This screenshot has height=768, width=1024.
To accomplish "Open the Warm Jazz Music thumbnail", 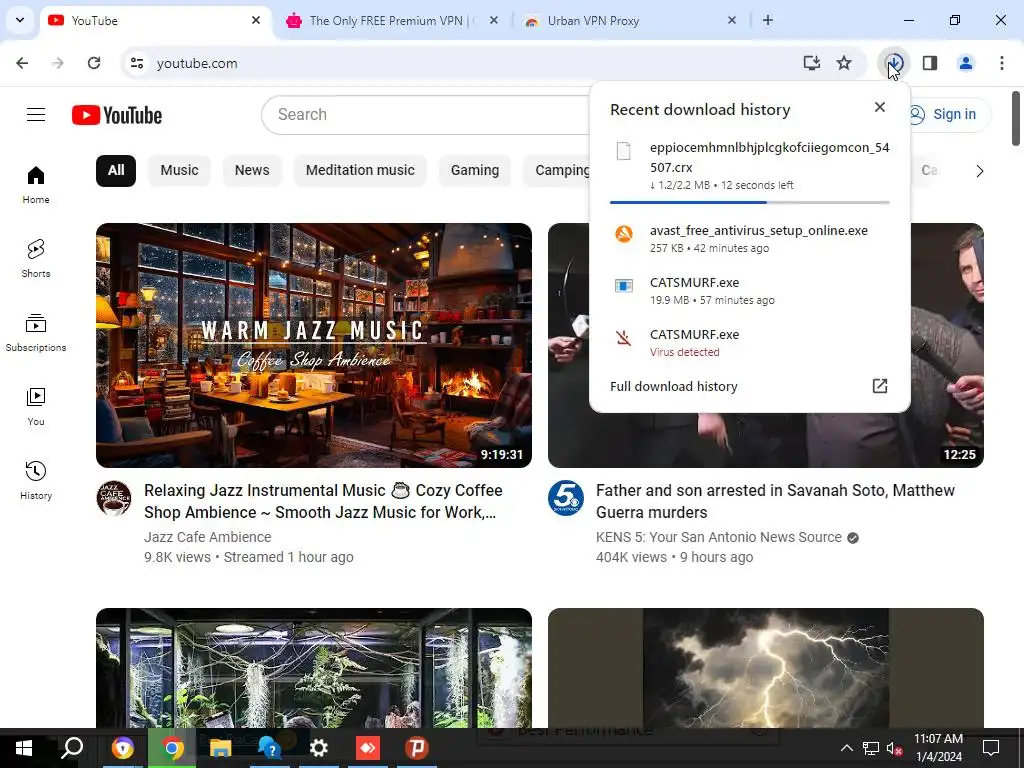I will click(313, 345).
